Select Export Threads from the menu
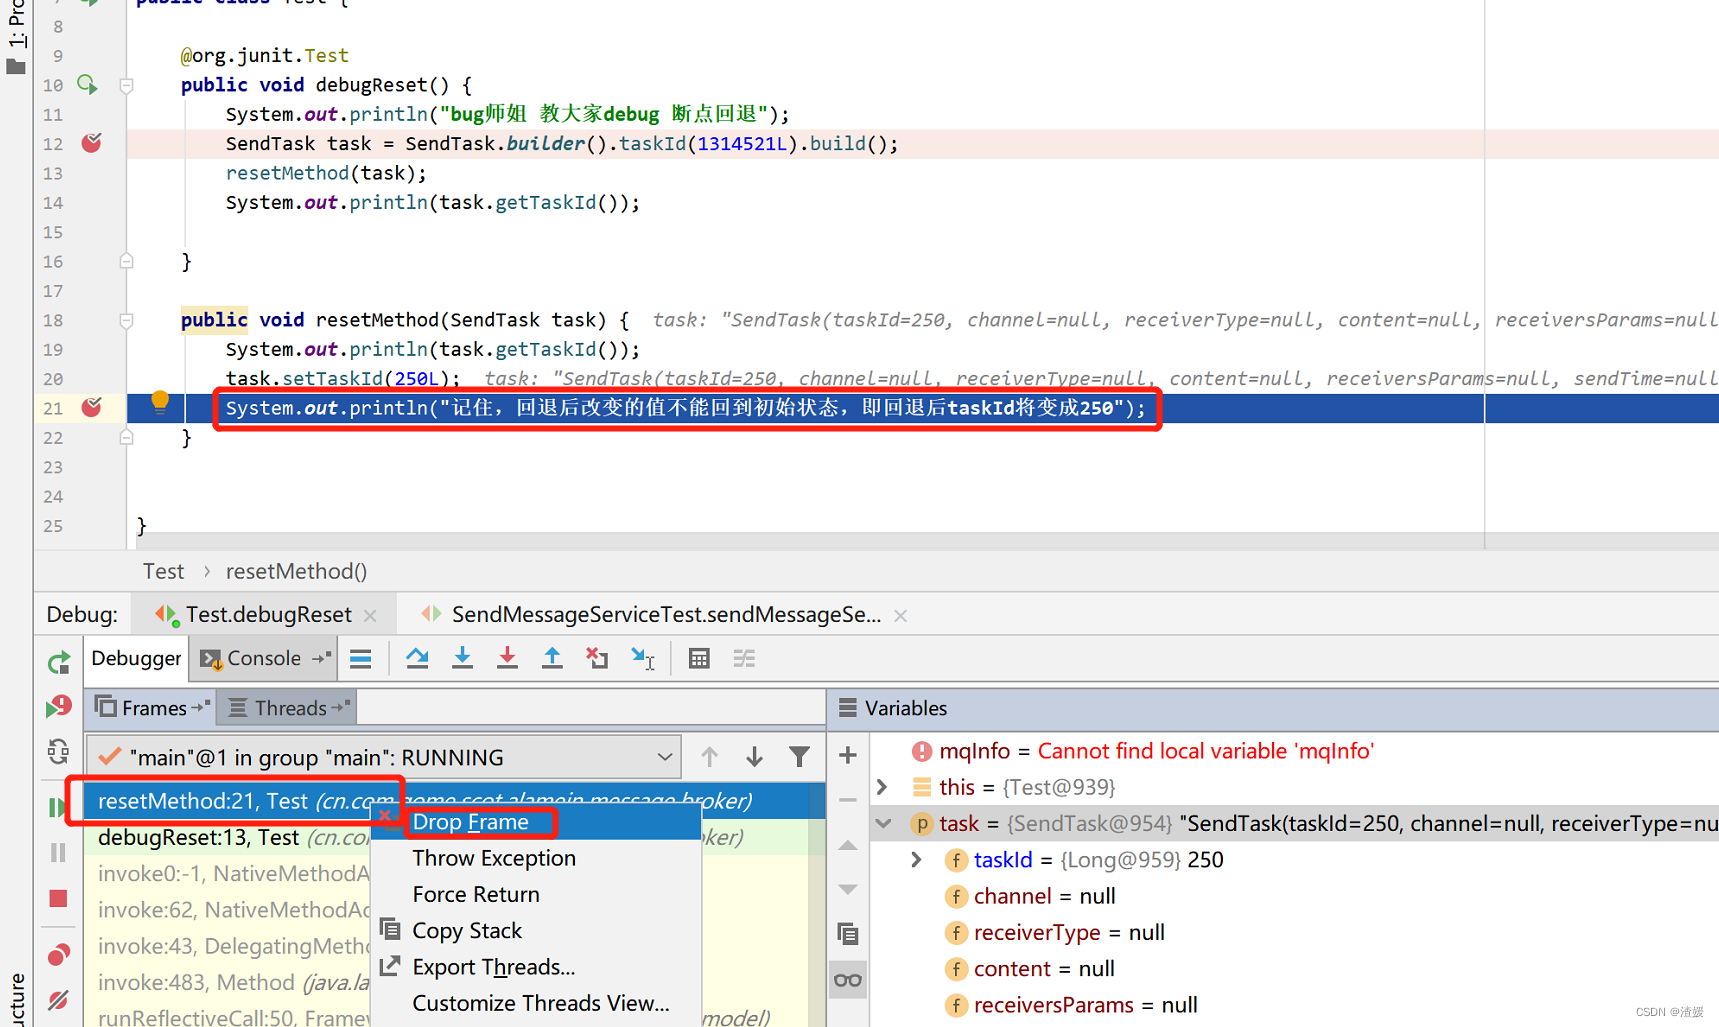Screen dimensions: 1719x1027 click(494, 966)
